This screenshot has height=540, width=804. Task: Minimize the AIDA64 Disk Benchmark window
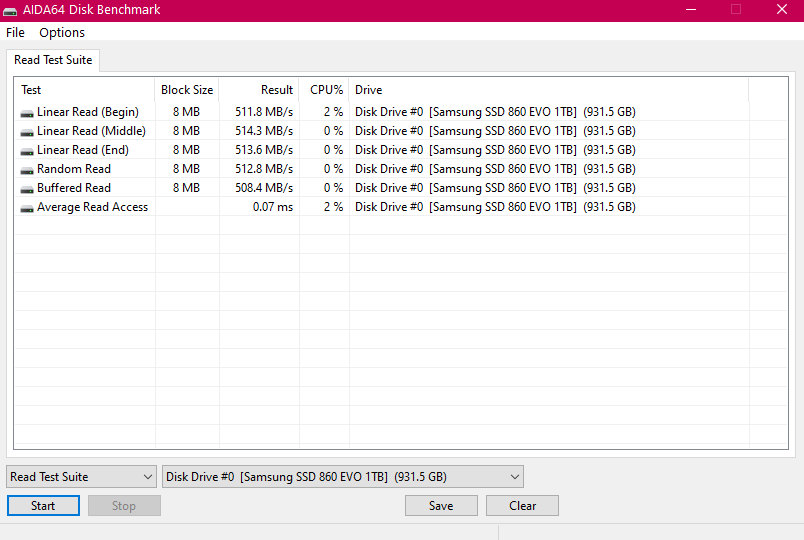[691, 10]
